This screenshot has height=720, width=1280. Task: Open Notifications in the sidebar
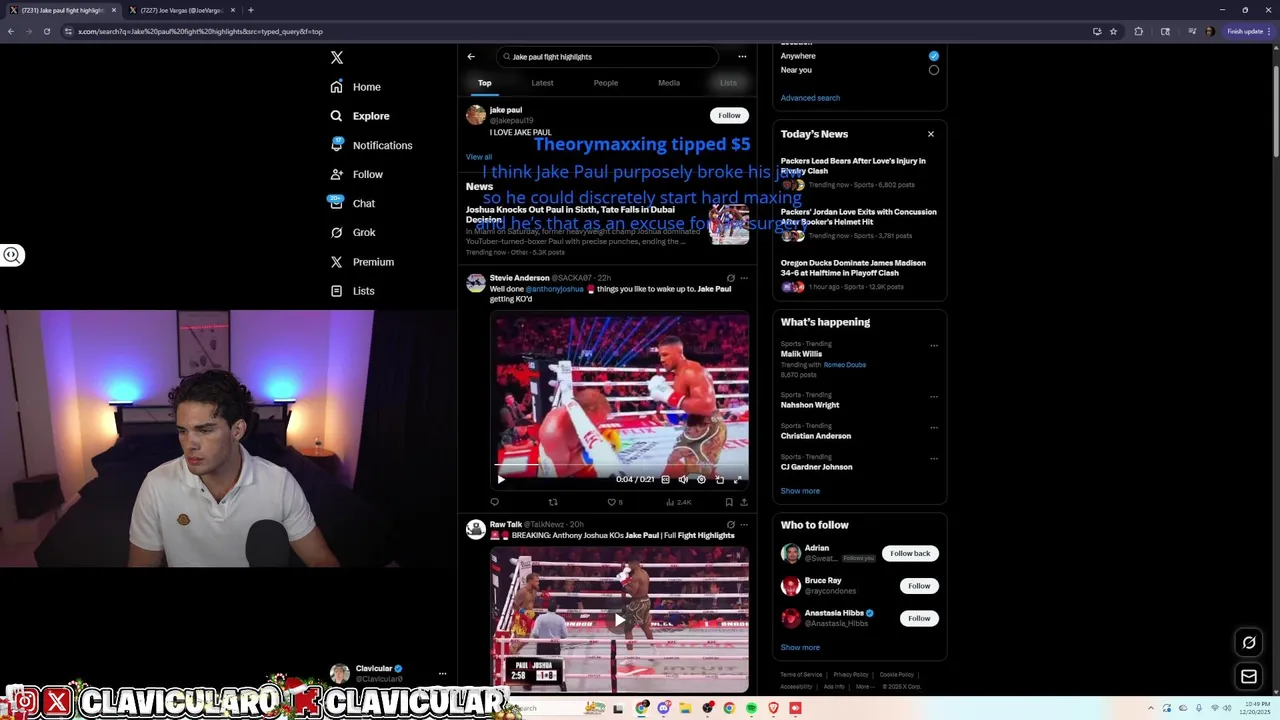[x=371, y=145]
